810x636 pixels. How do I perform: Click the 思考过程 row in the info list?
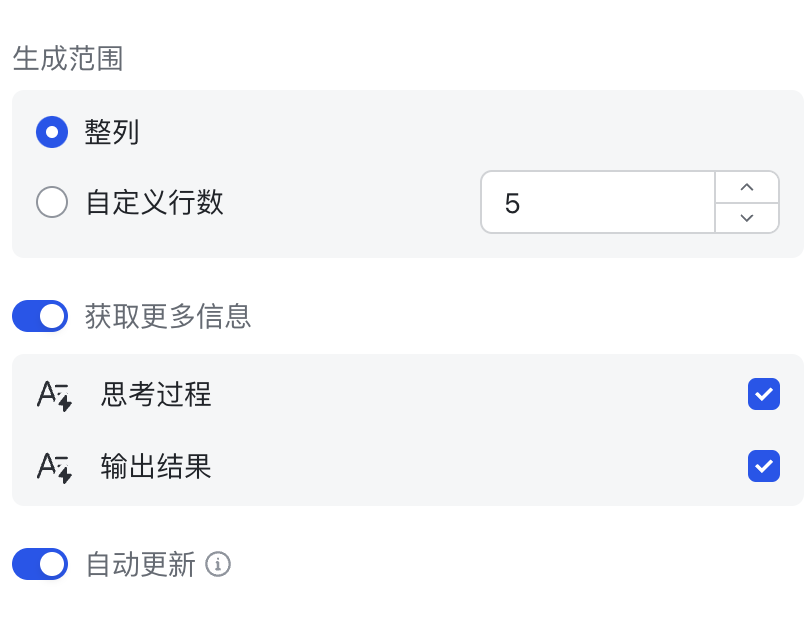tap(408, 394)
